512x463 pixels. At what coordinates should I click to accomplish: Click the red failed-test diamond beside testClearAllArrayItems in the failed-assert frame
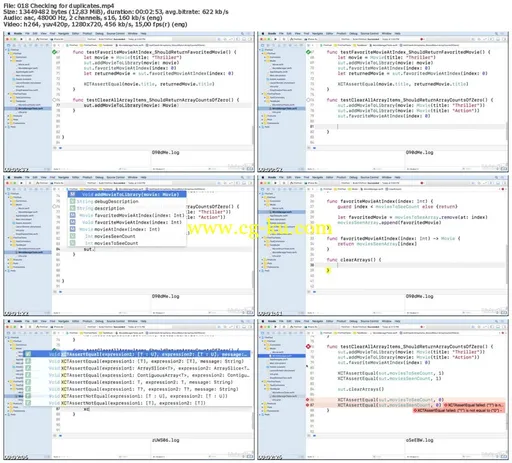[308, 347]
